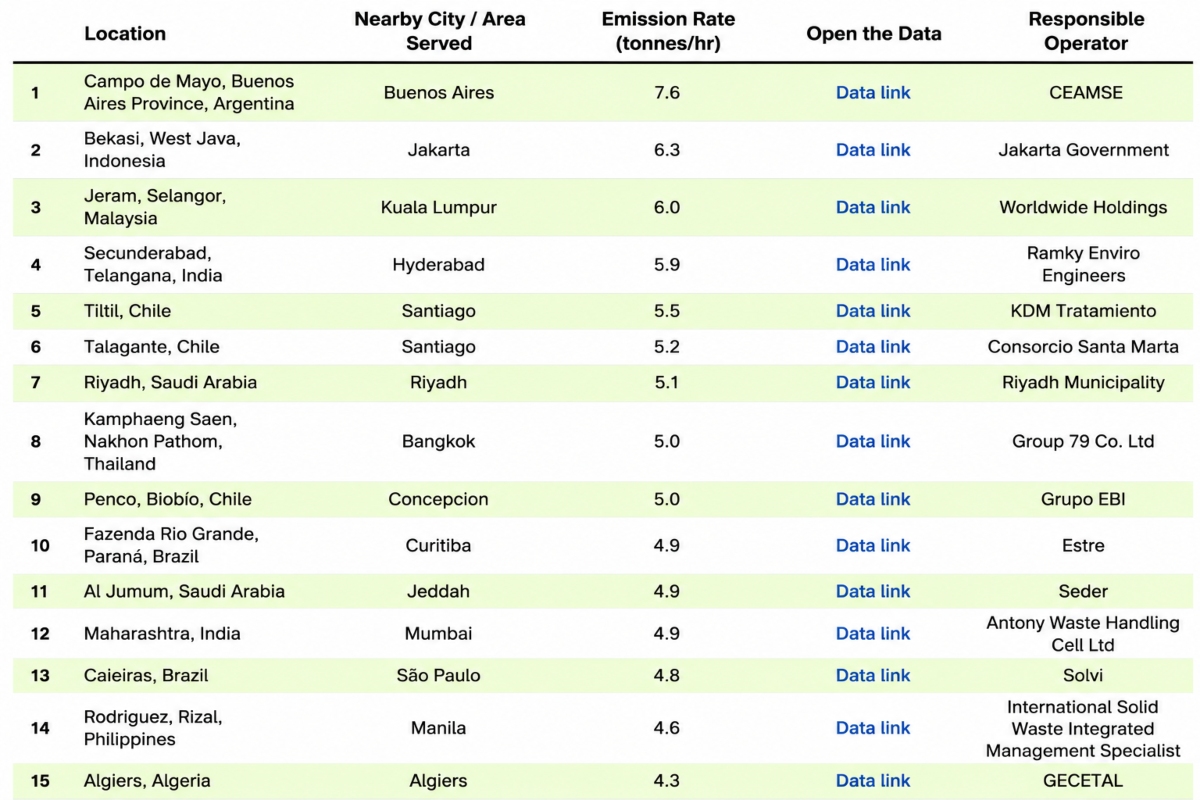Click the 4.3 emission rate value
The height and width of the screenshot is (800, 1200).
coord(667,780)
